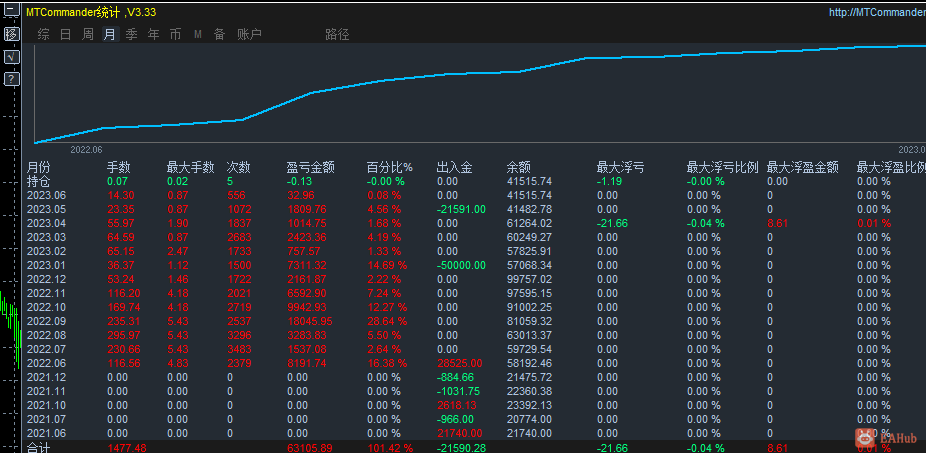926x453 pixels.
Task: Click the 3483 trade count cell
Action: click(x=239, y=350)
